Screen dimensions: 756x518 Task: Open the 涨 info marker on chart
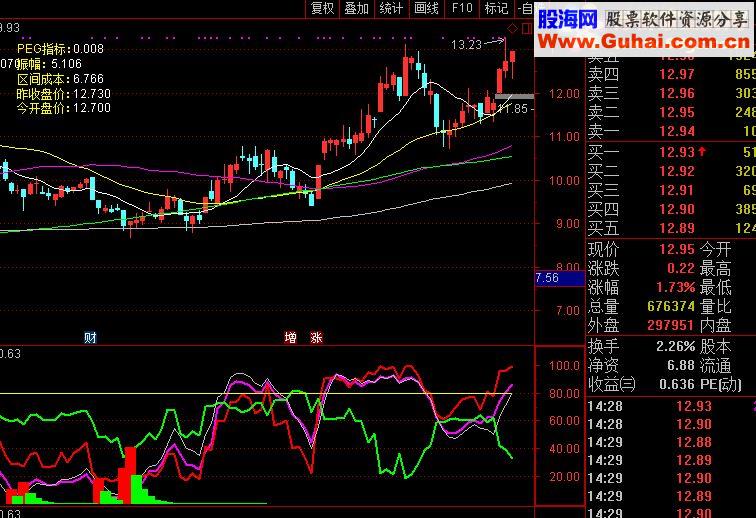click(x=316, y=338)
